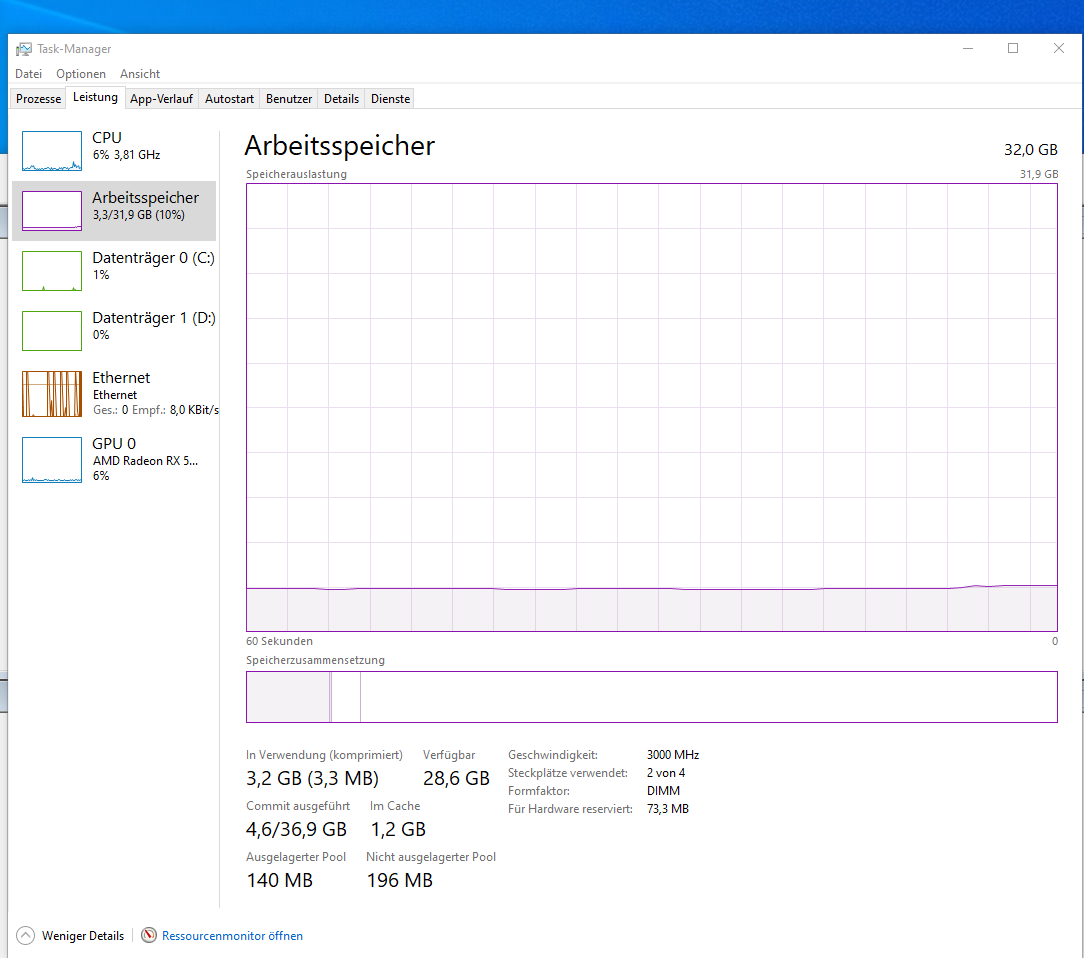The height and width of the screenshot is (958, 1084).
Task: Click the '3,2 GB (3,3 MB)' in-use value
Action: [312, 778]
